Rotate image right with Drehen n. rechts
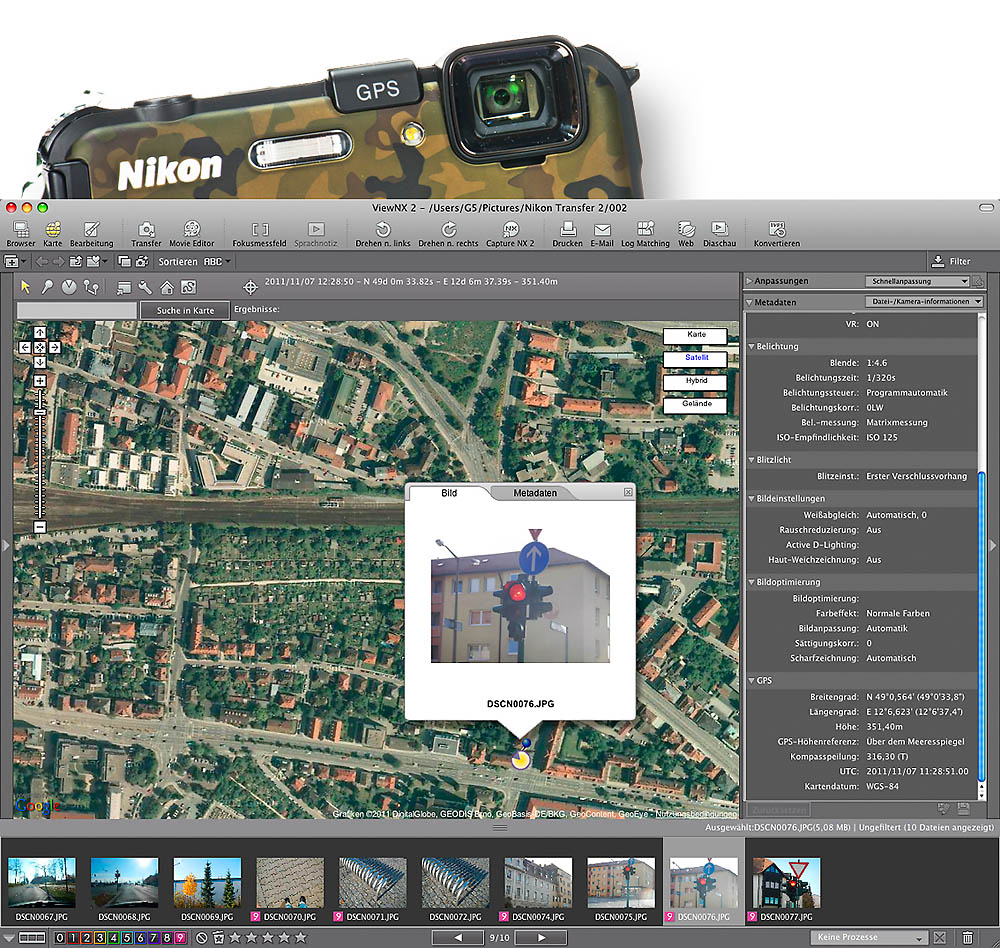 [x=448, y=233]
